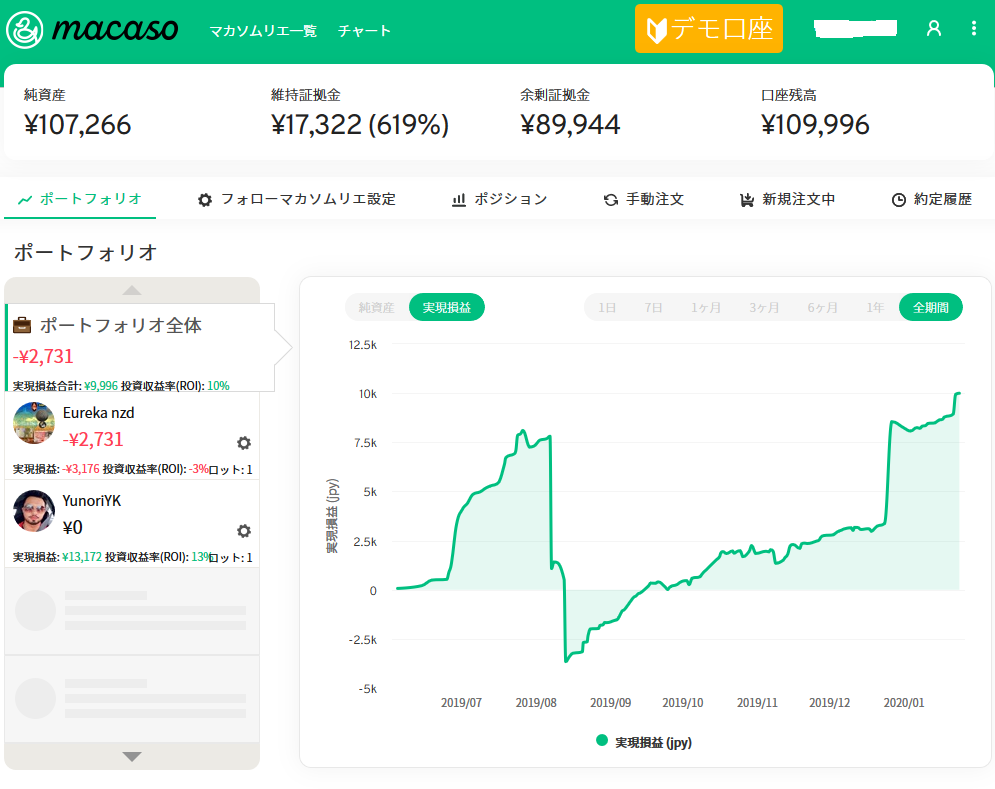Go to the 約定履歴 tab
Screen dimensions: 995x789
(932, 199)
